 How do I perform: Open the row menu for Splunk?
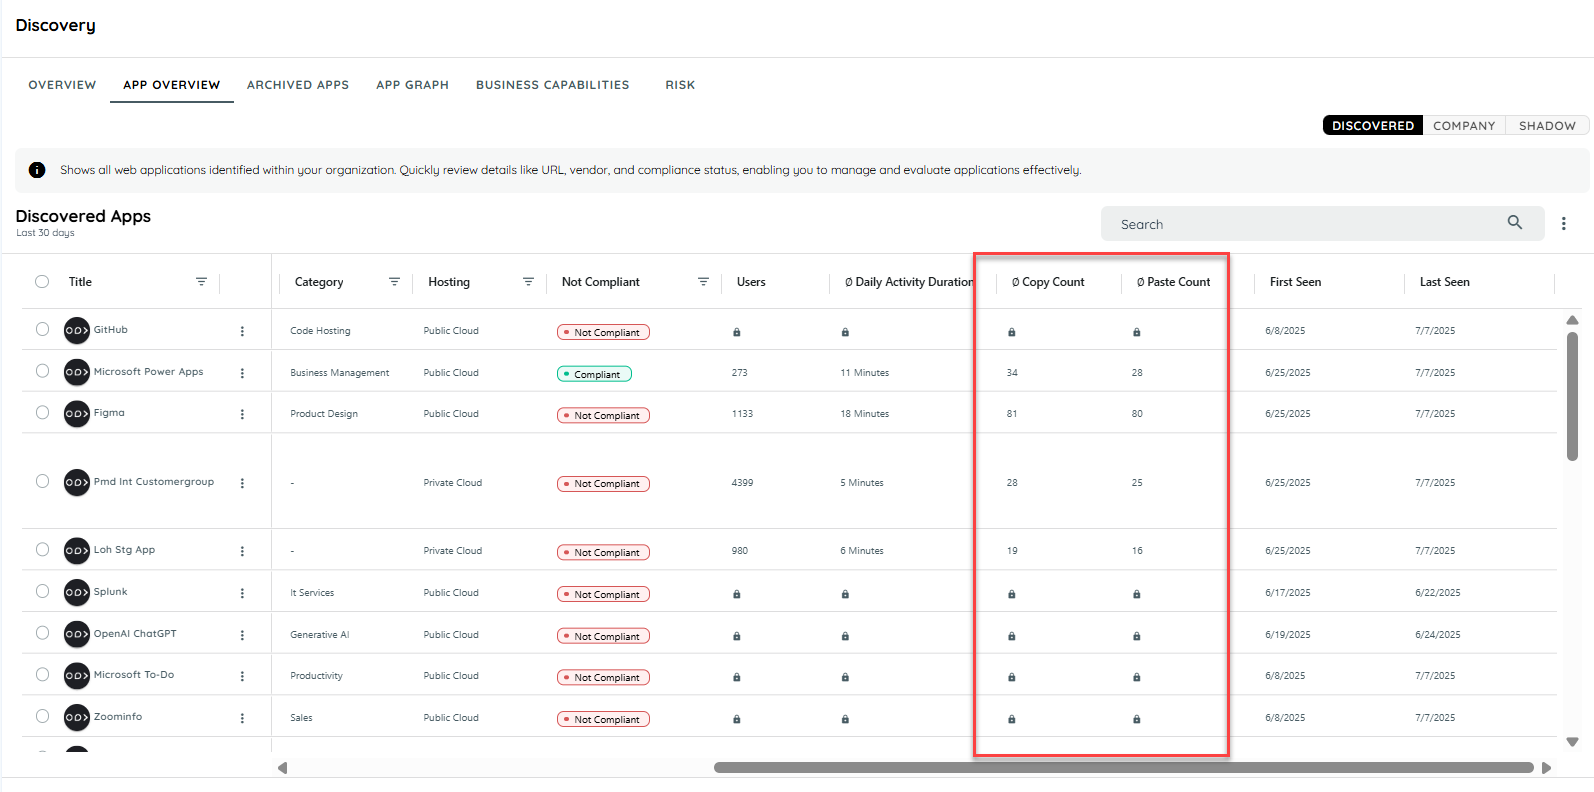pos(242,593)
